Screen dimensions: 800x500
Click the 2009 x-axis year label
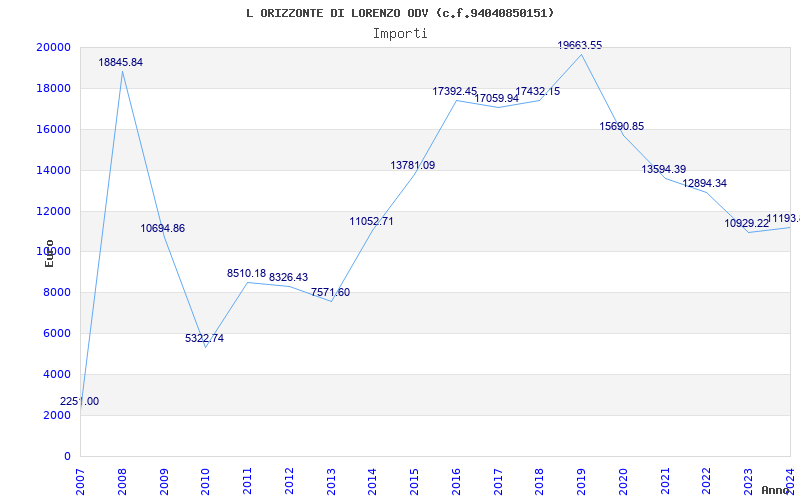point(164,482)
